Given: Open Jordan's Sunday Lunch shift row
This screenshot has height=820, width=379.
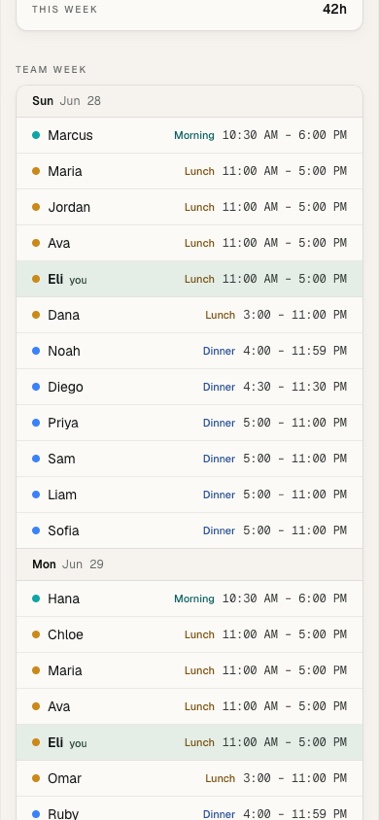Looking at the screenshot, I should coord(189,207).
